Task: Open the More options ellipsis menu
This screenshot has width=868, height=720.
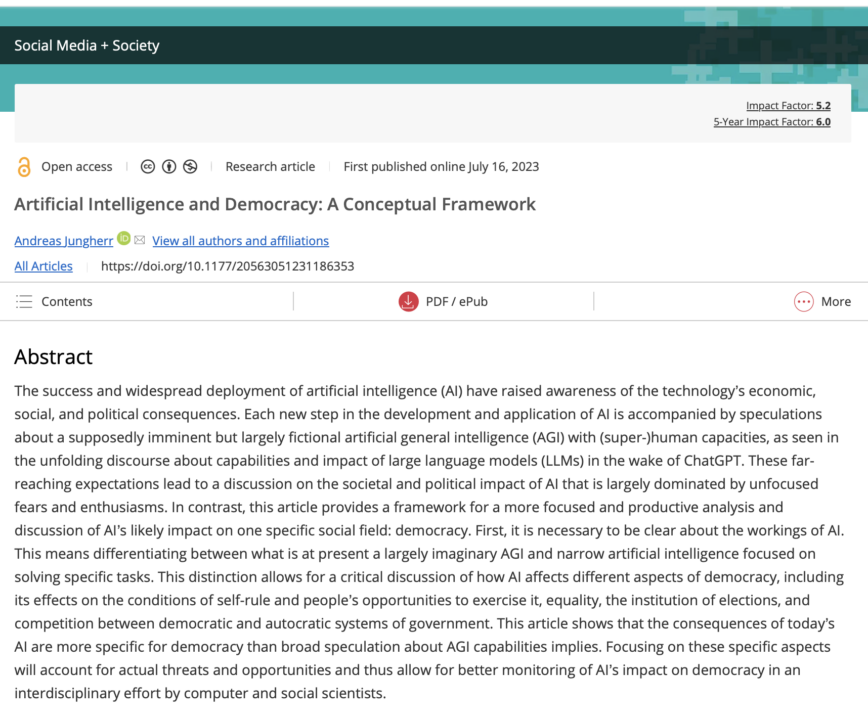Action: pos(803,301)
